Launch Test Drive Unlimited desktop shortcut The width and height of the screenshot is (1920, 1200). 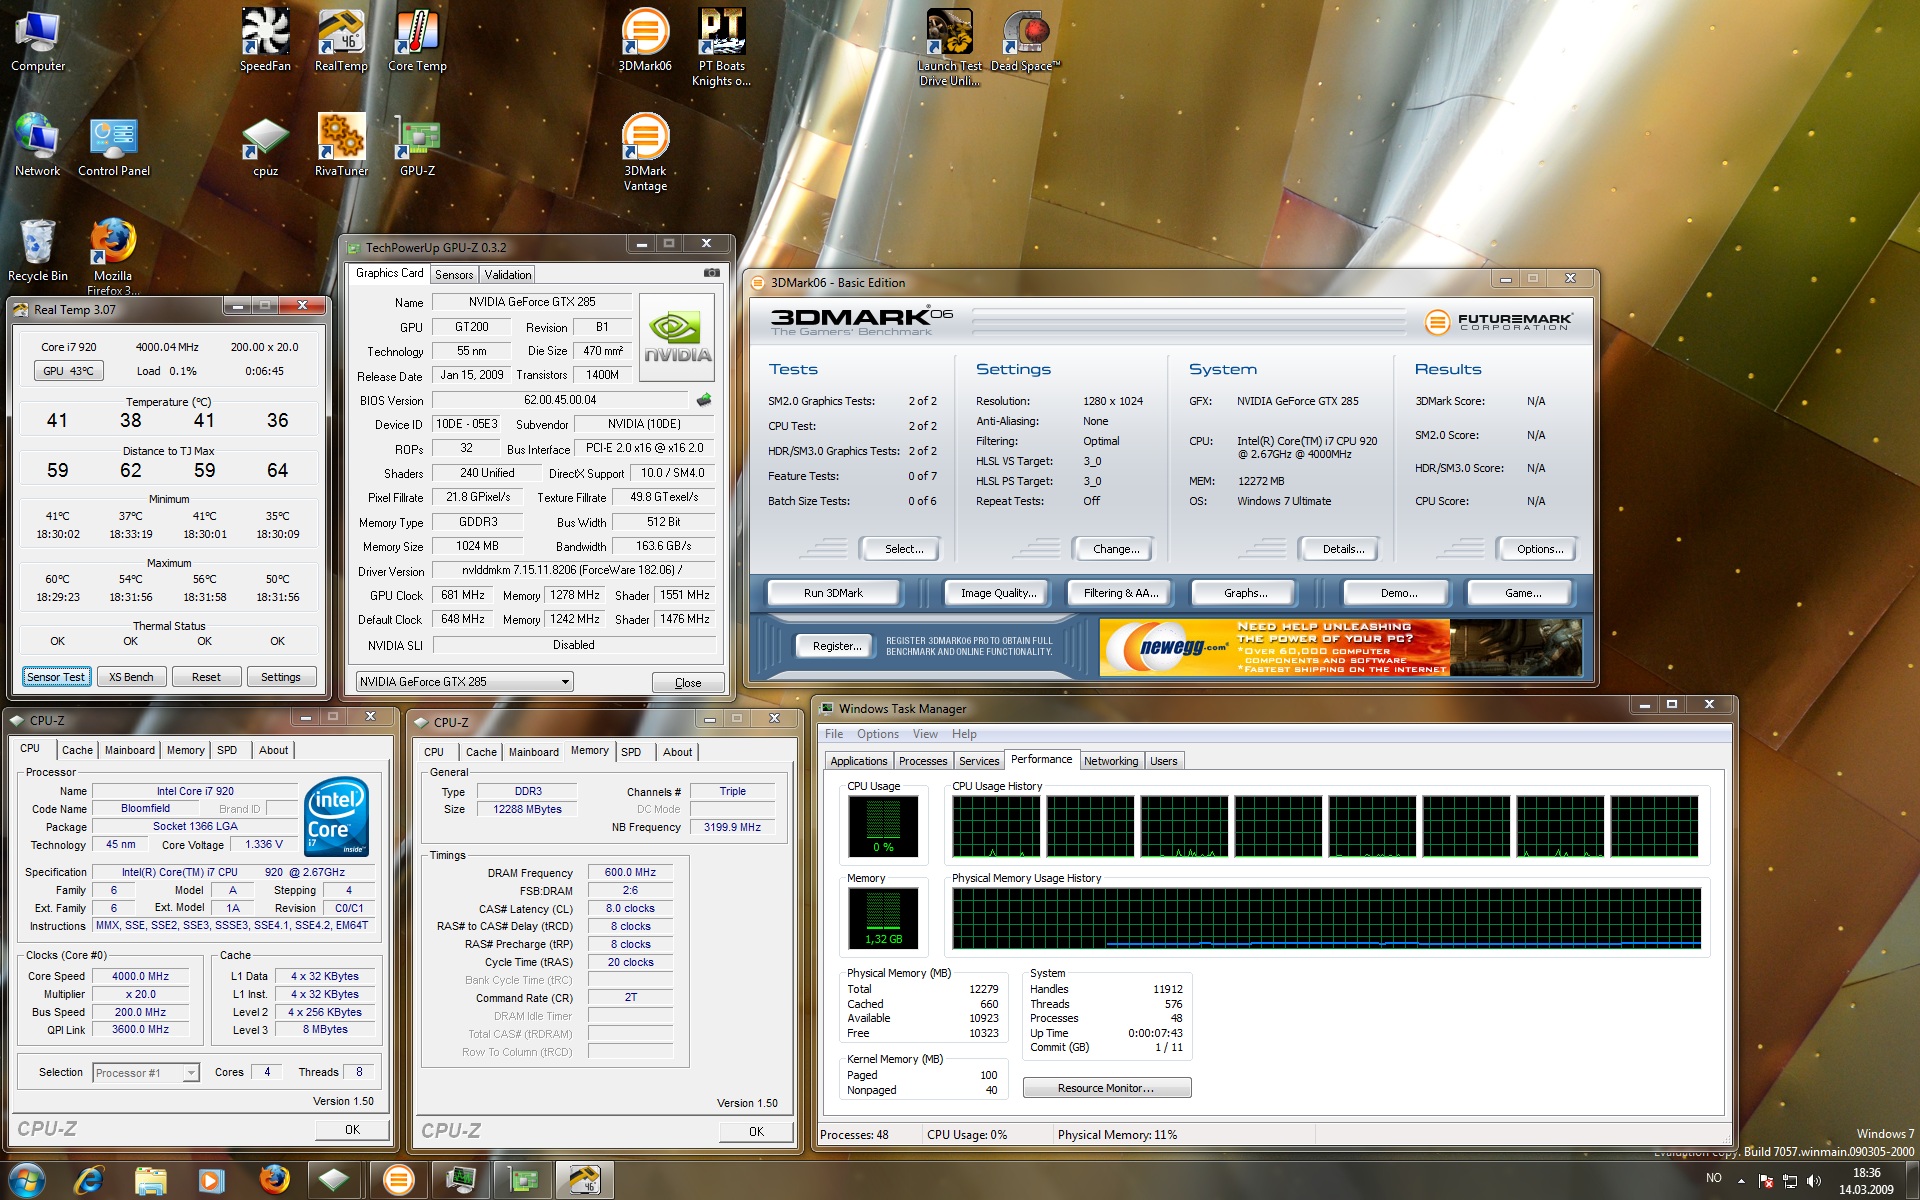950,47
